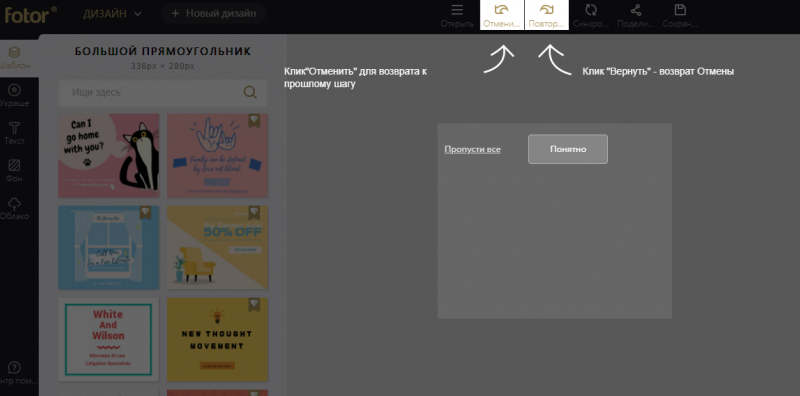Viewport: 800px width, 396px height.
Task: Select the pink hands family template
Action: click(217, 155)
